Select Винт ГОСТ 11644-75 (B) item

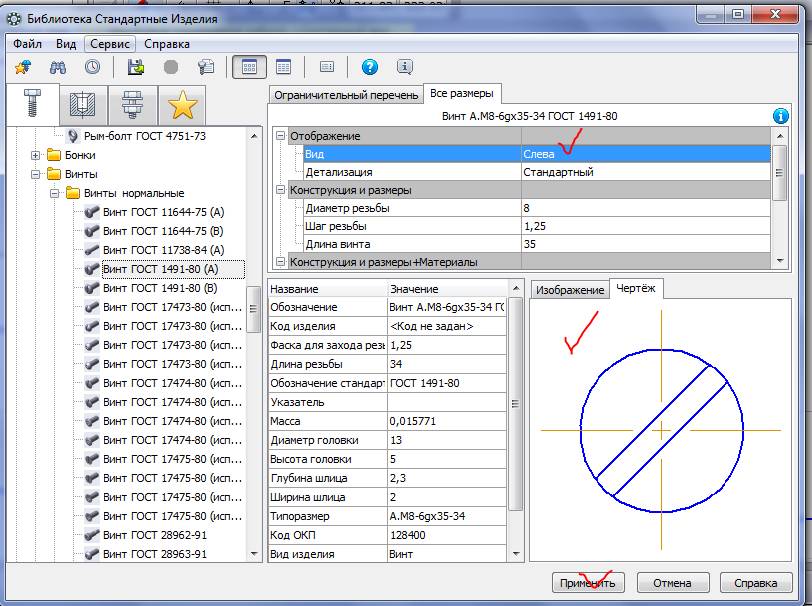pyautogui.click(x=164, y=231)
